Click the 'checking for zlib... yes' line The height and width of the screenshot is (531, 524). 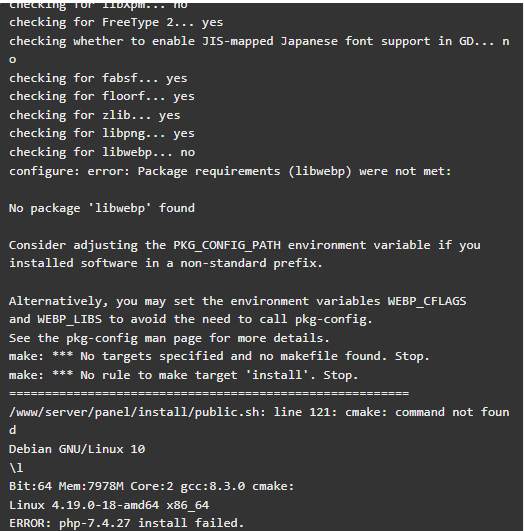[x=95, y=115]
